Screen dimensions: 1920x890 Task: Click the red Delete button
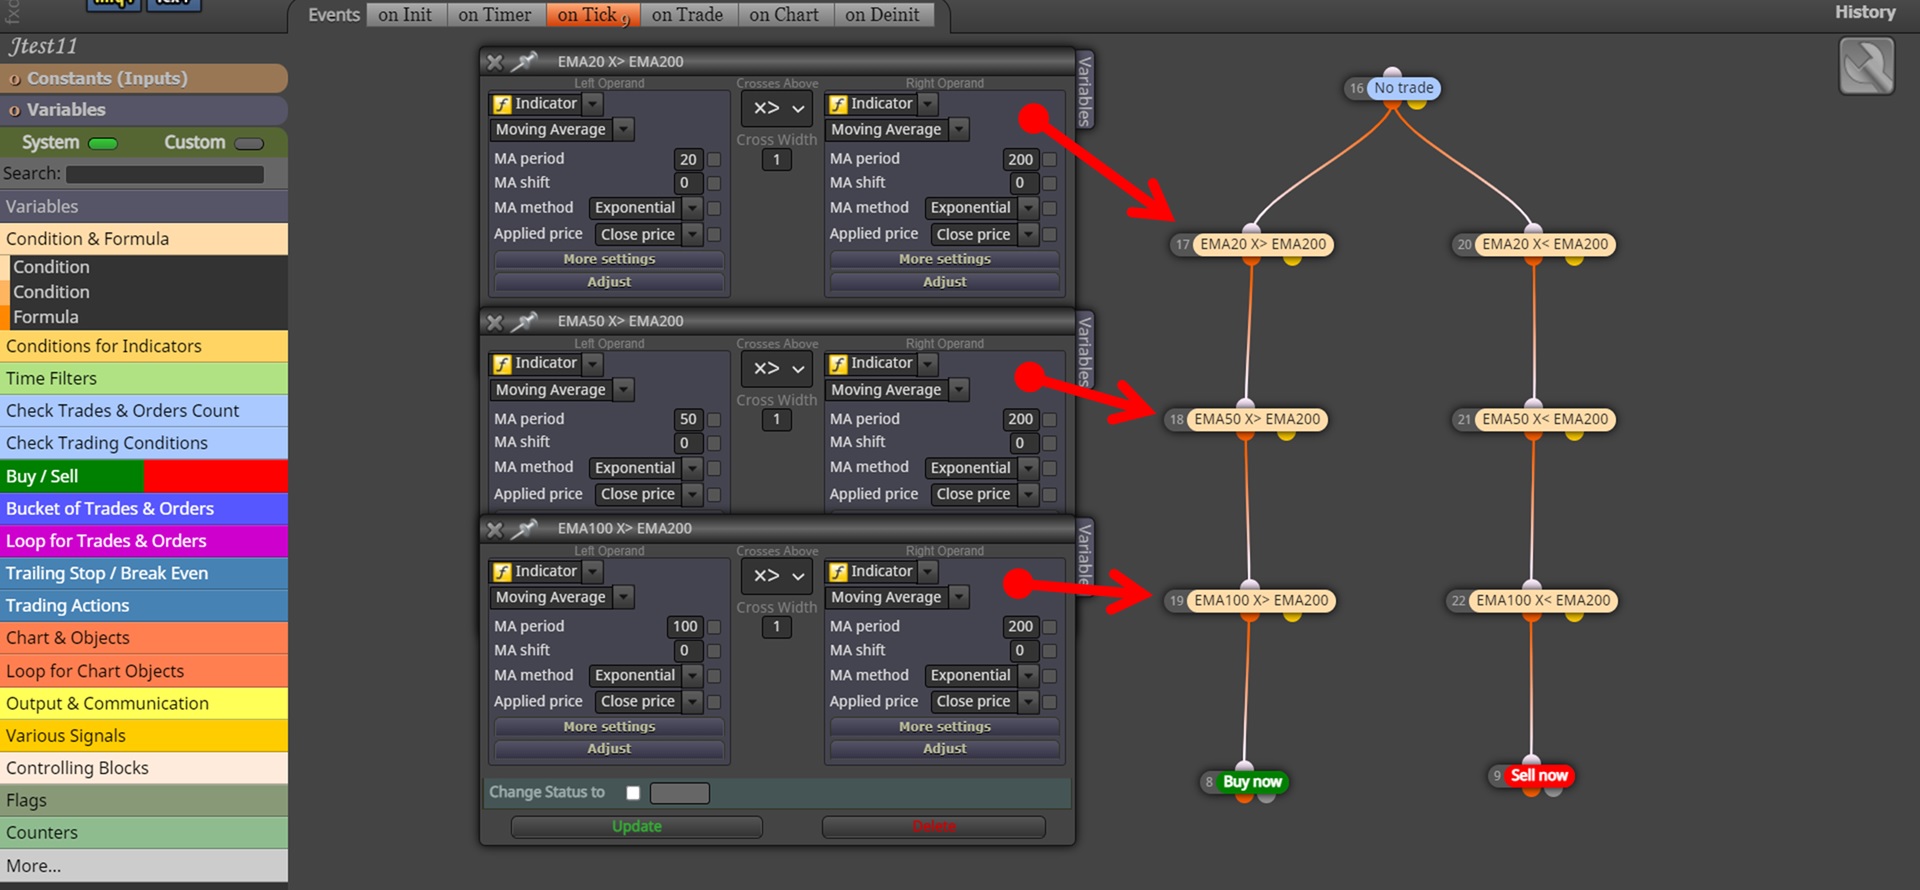click(934, 827)
